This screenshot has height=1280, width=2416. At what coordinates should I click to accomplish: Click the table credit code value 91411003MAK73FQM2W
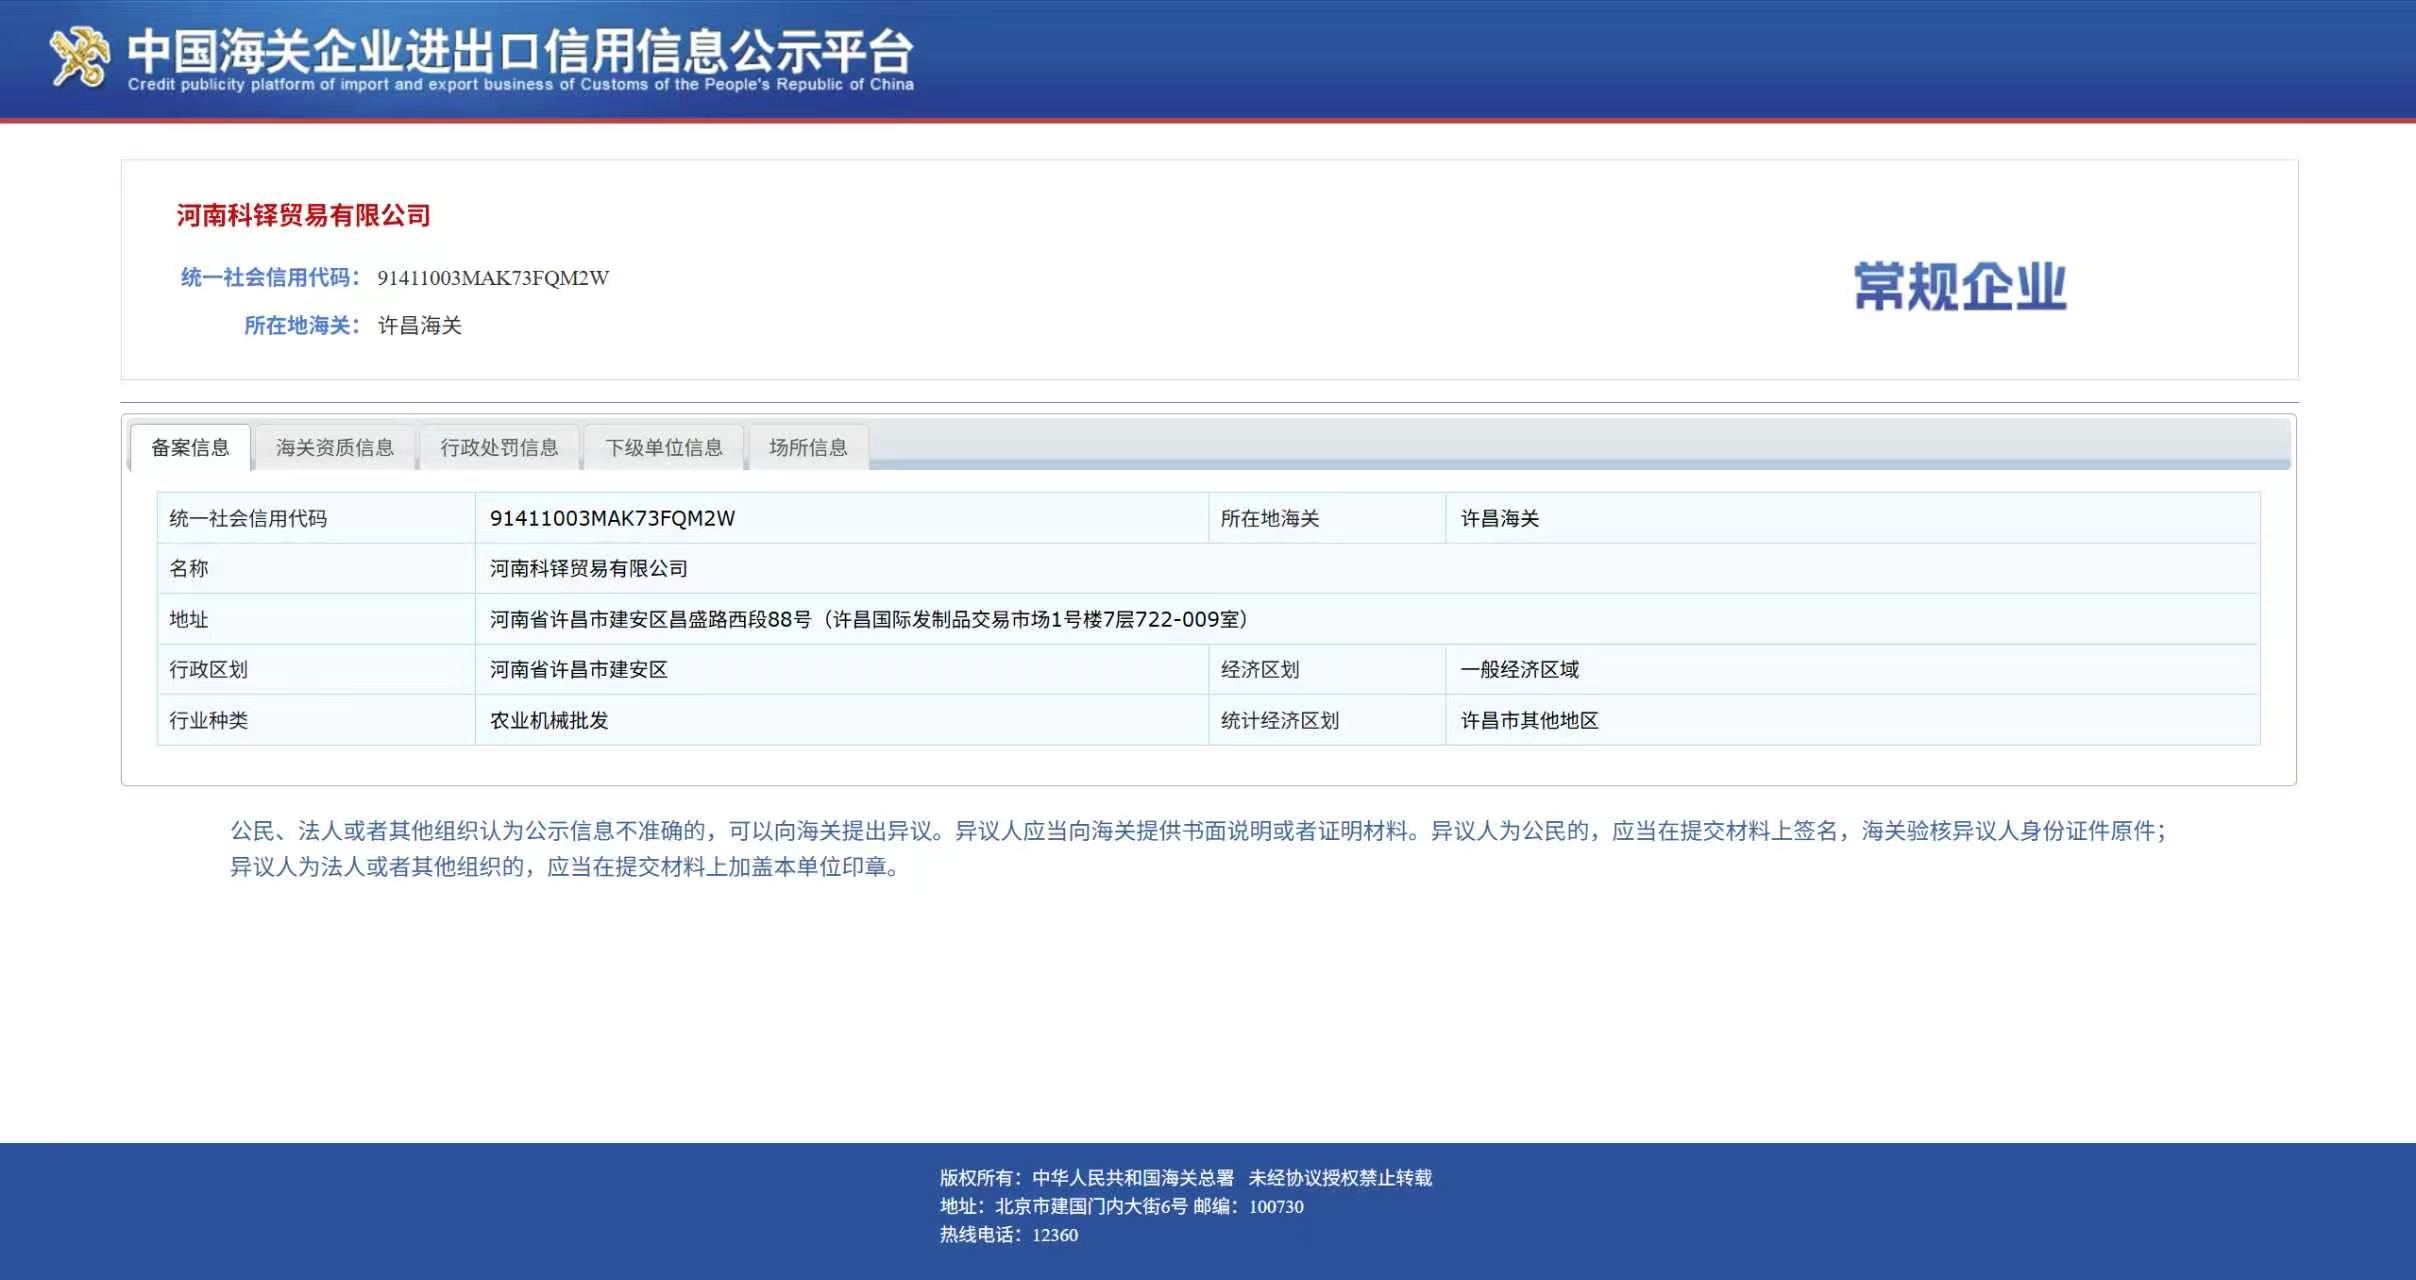(612, 518)
